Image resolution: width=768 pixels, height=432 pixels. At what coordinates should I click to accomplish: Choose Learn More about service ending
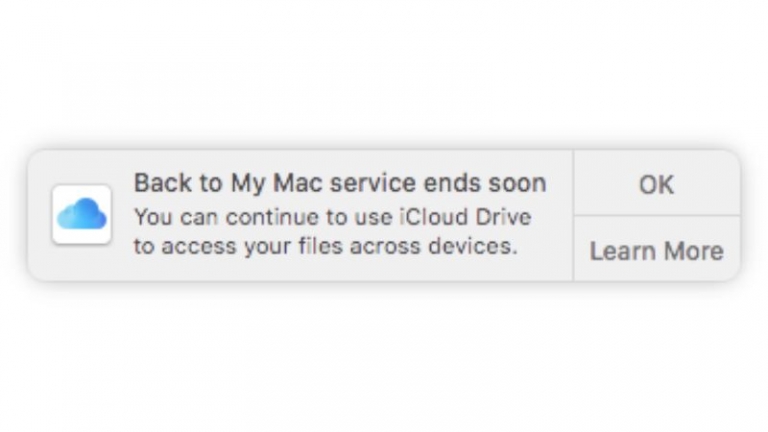pos(656,250)
